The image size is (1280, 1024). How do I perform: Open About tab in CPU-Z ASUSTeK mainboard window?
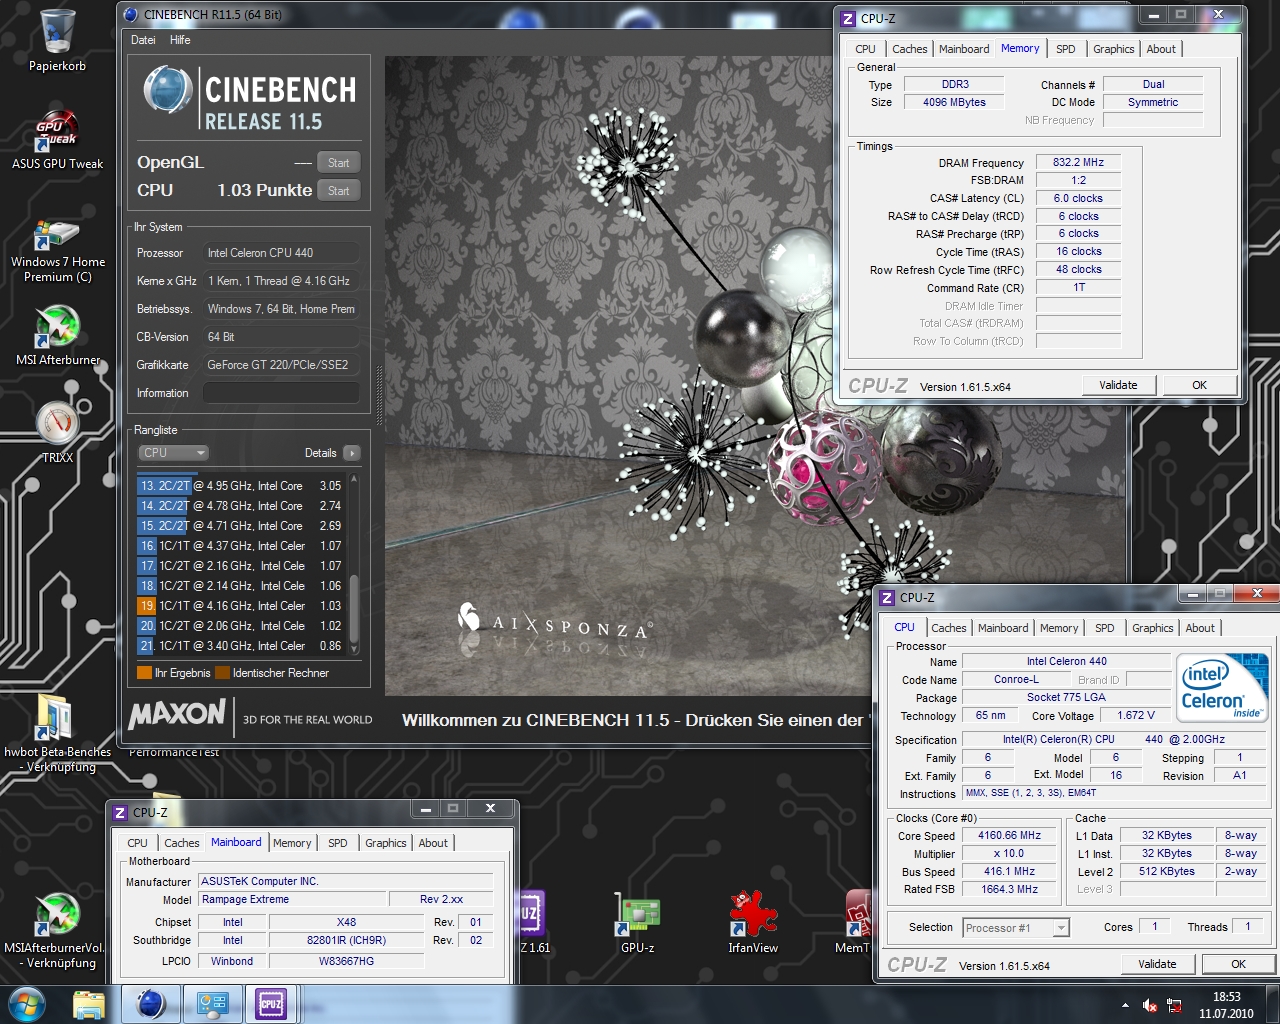433,843
